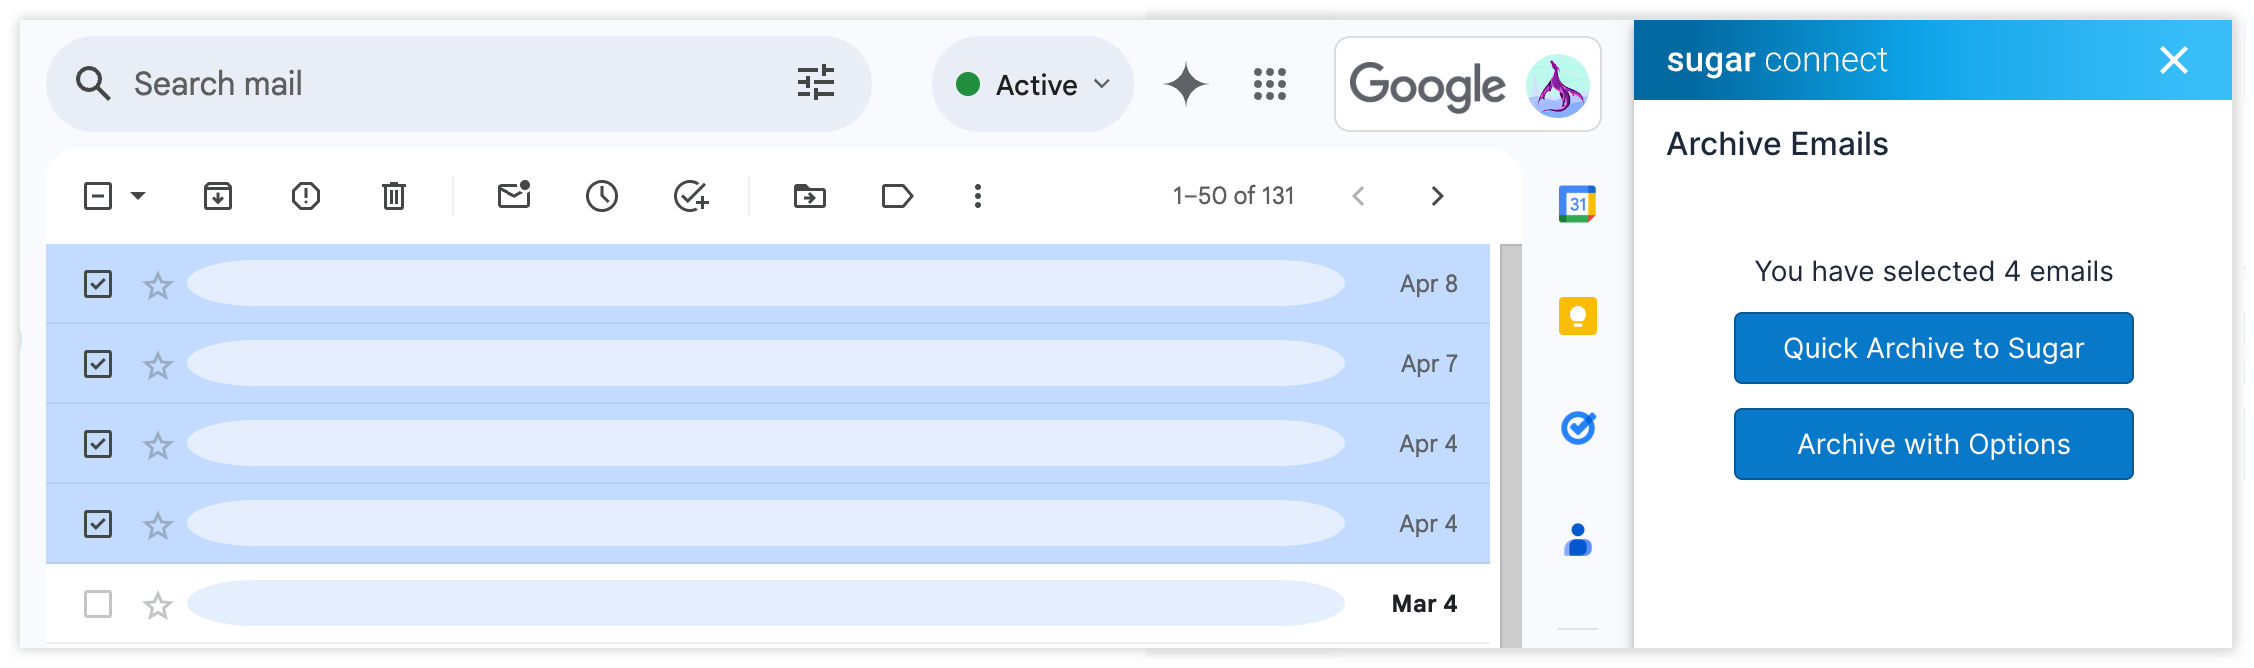2254x668 pixels.
Task: Add selected emails to Tasks
Action: click(x=691, y=196)
